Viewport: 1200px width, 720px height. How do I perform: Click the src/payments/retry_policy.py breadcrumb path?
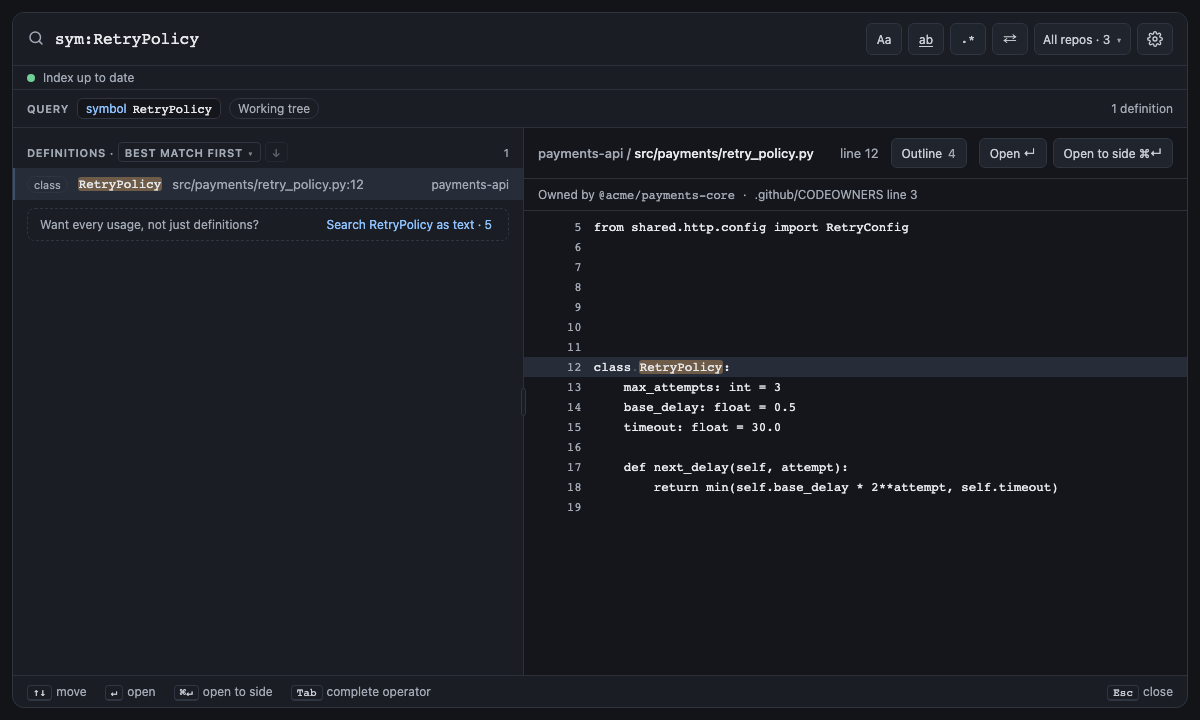724,153
